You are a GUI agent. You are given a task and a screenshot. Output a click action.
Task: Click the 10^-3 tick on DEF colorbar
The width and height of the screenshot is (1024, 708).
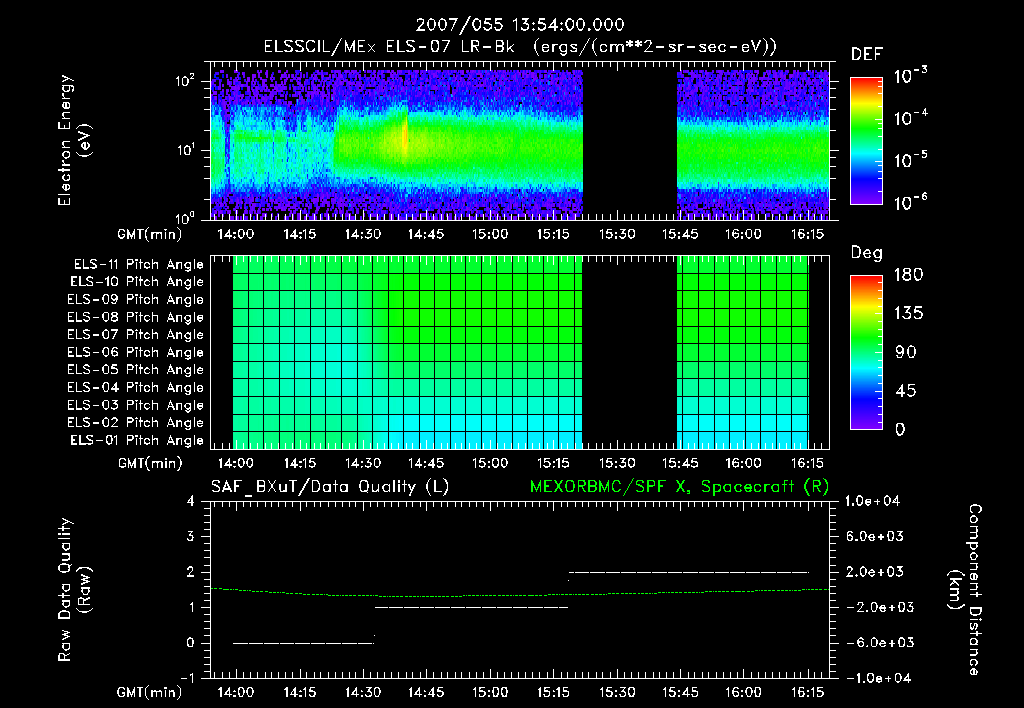pyautogui.click(x=910, y=76)
